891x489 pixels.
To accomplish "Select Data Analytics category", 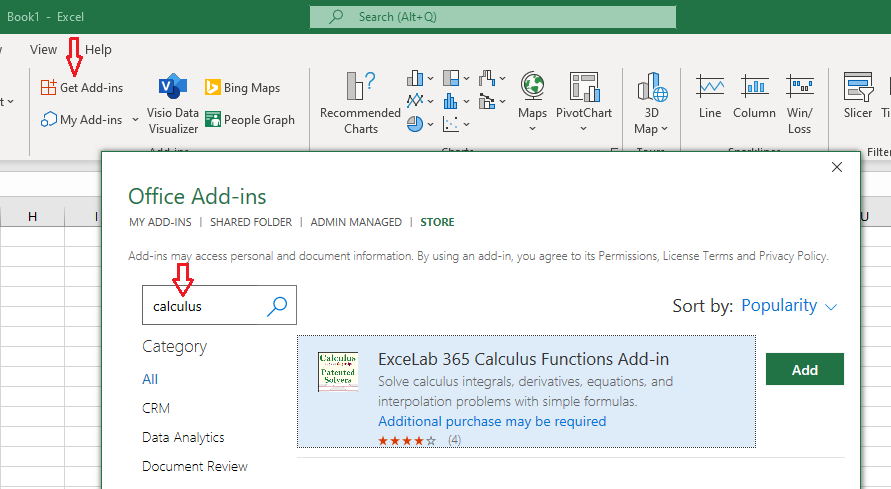I will tap(183, 437).
